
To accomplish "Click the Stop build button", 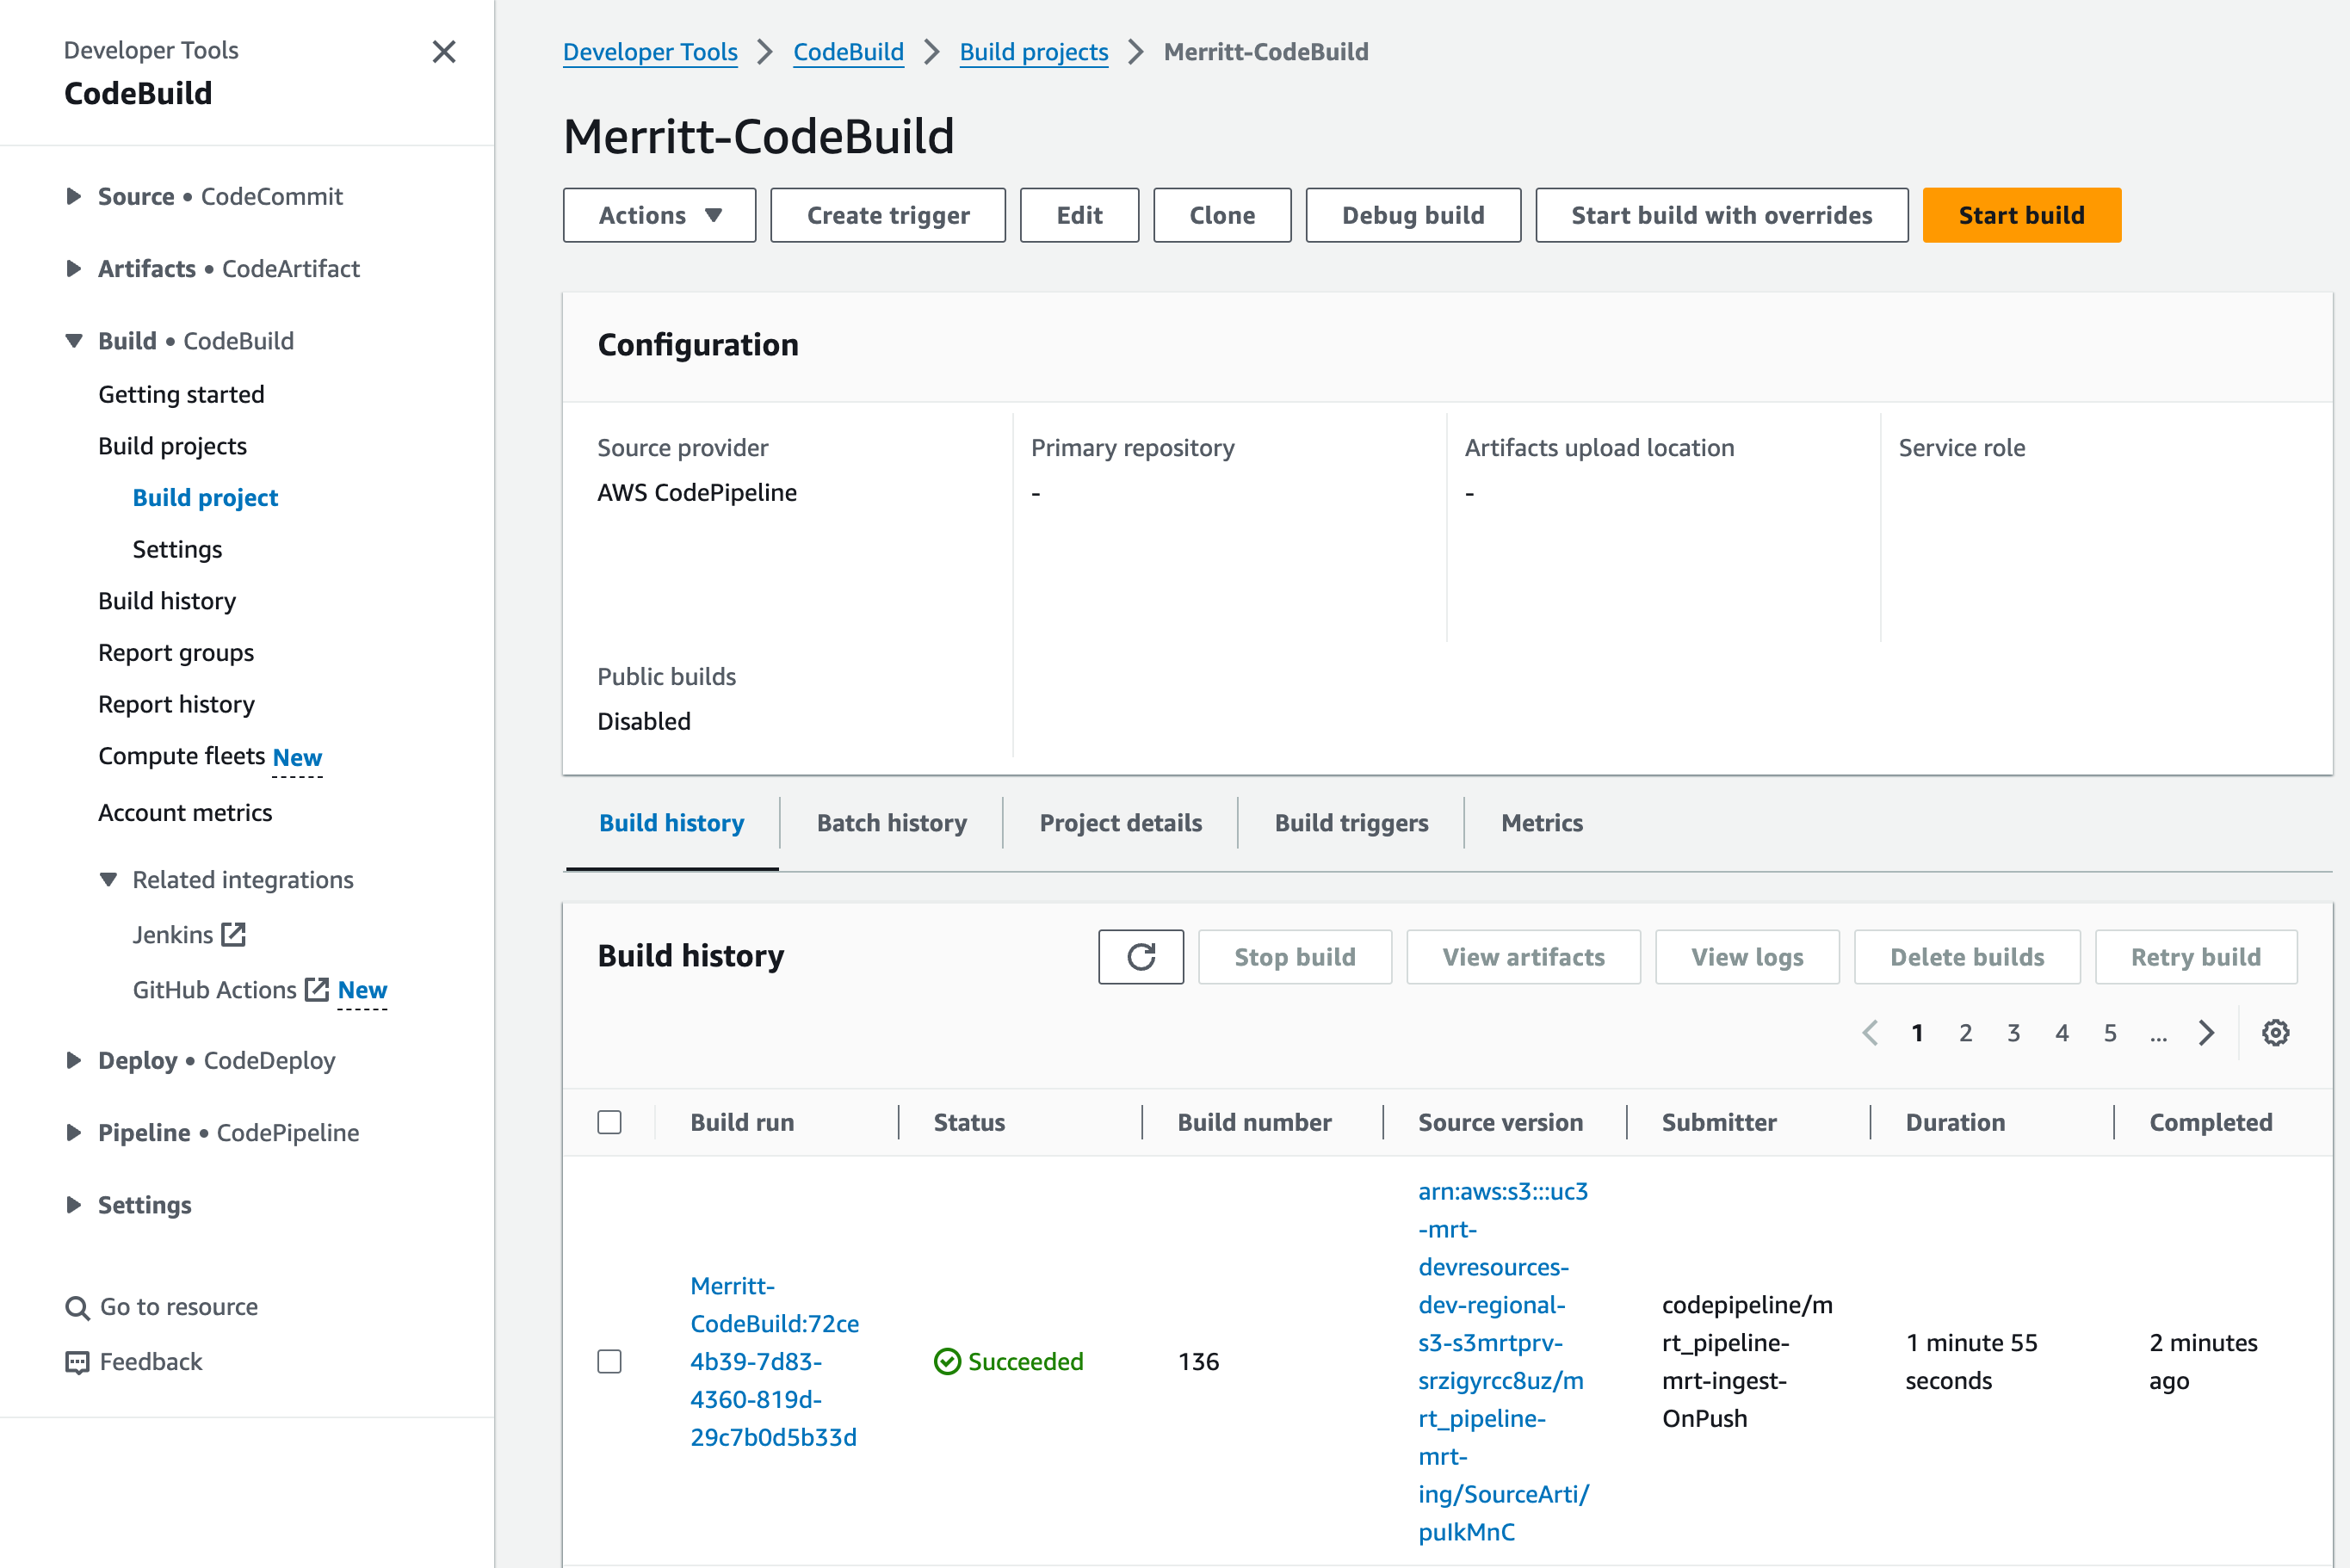I will point(1294,956).
